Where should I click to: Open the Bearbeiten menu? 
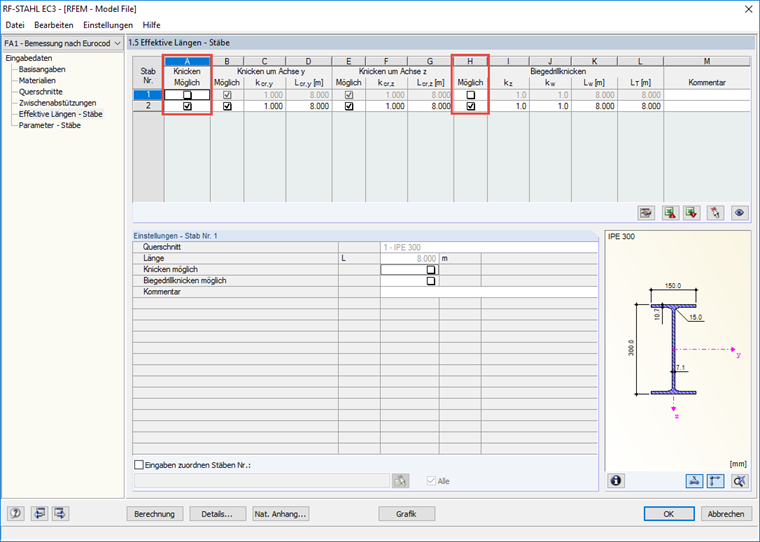[54, 25]
